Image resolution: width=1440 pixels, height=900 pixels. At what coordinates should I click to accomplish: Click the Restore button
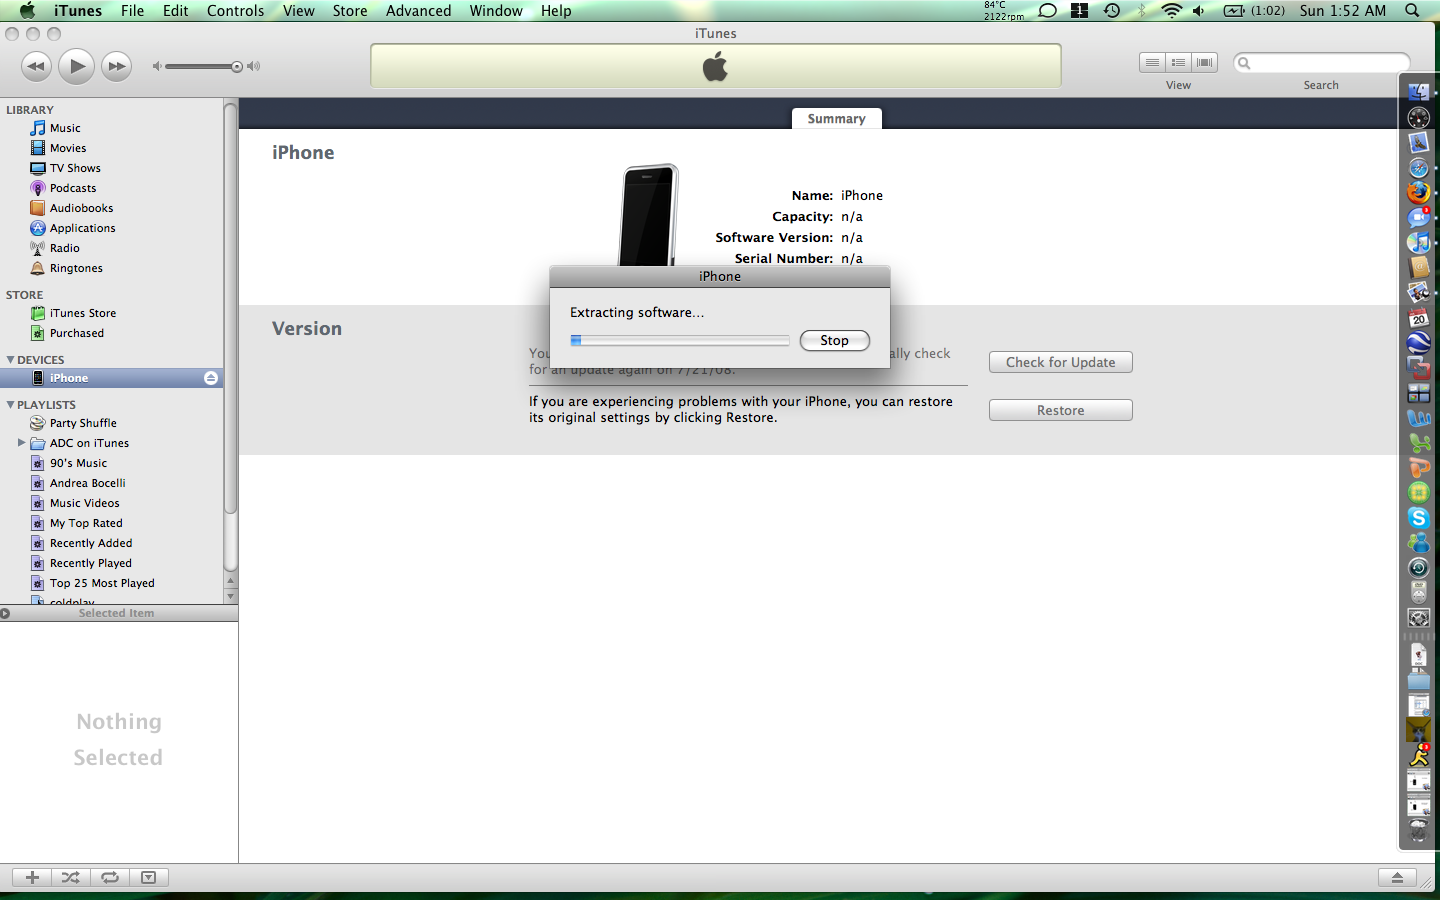[x=1061, y=410]
